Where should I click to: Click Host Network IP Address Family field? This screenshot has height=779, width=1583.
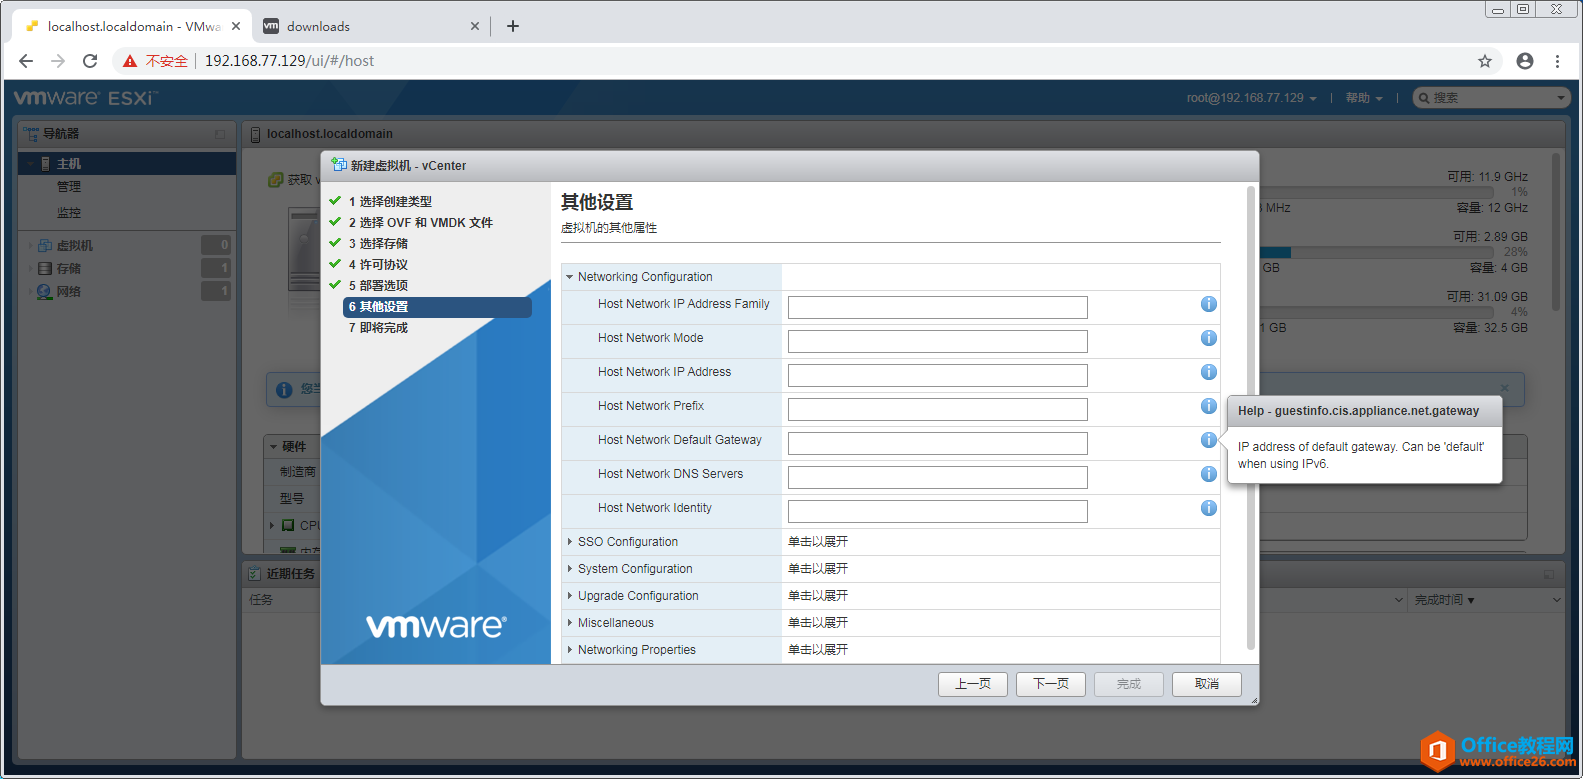click(x=938, y=307)
